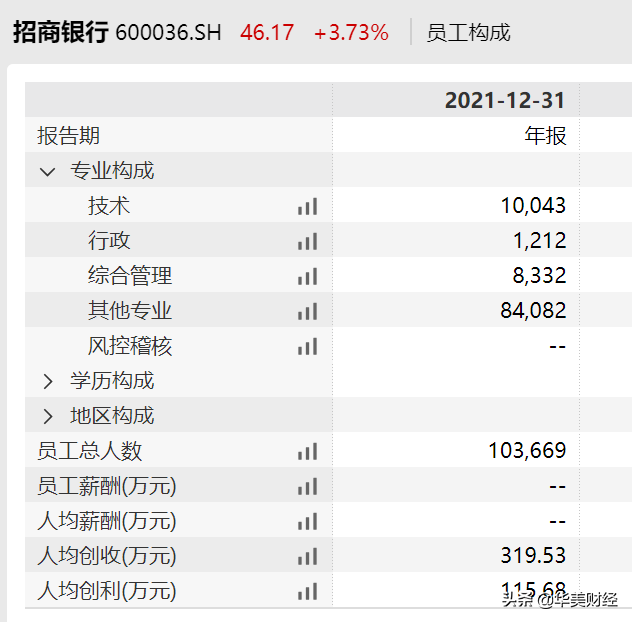Select the 风控稽核 row label
The image size is (632, 622).
130,346
